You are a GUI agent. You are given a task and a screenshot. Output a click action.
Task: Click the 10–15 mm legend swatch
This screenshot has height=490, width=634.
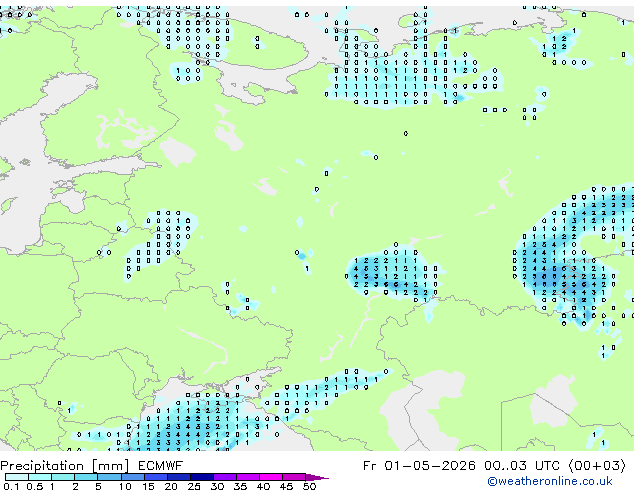pyautogui.click(x=132, y=477)
